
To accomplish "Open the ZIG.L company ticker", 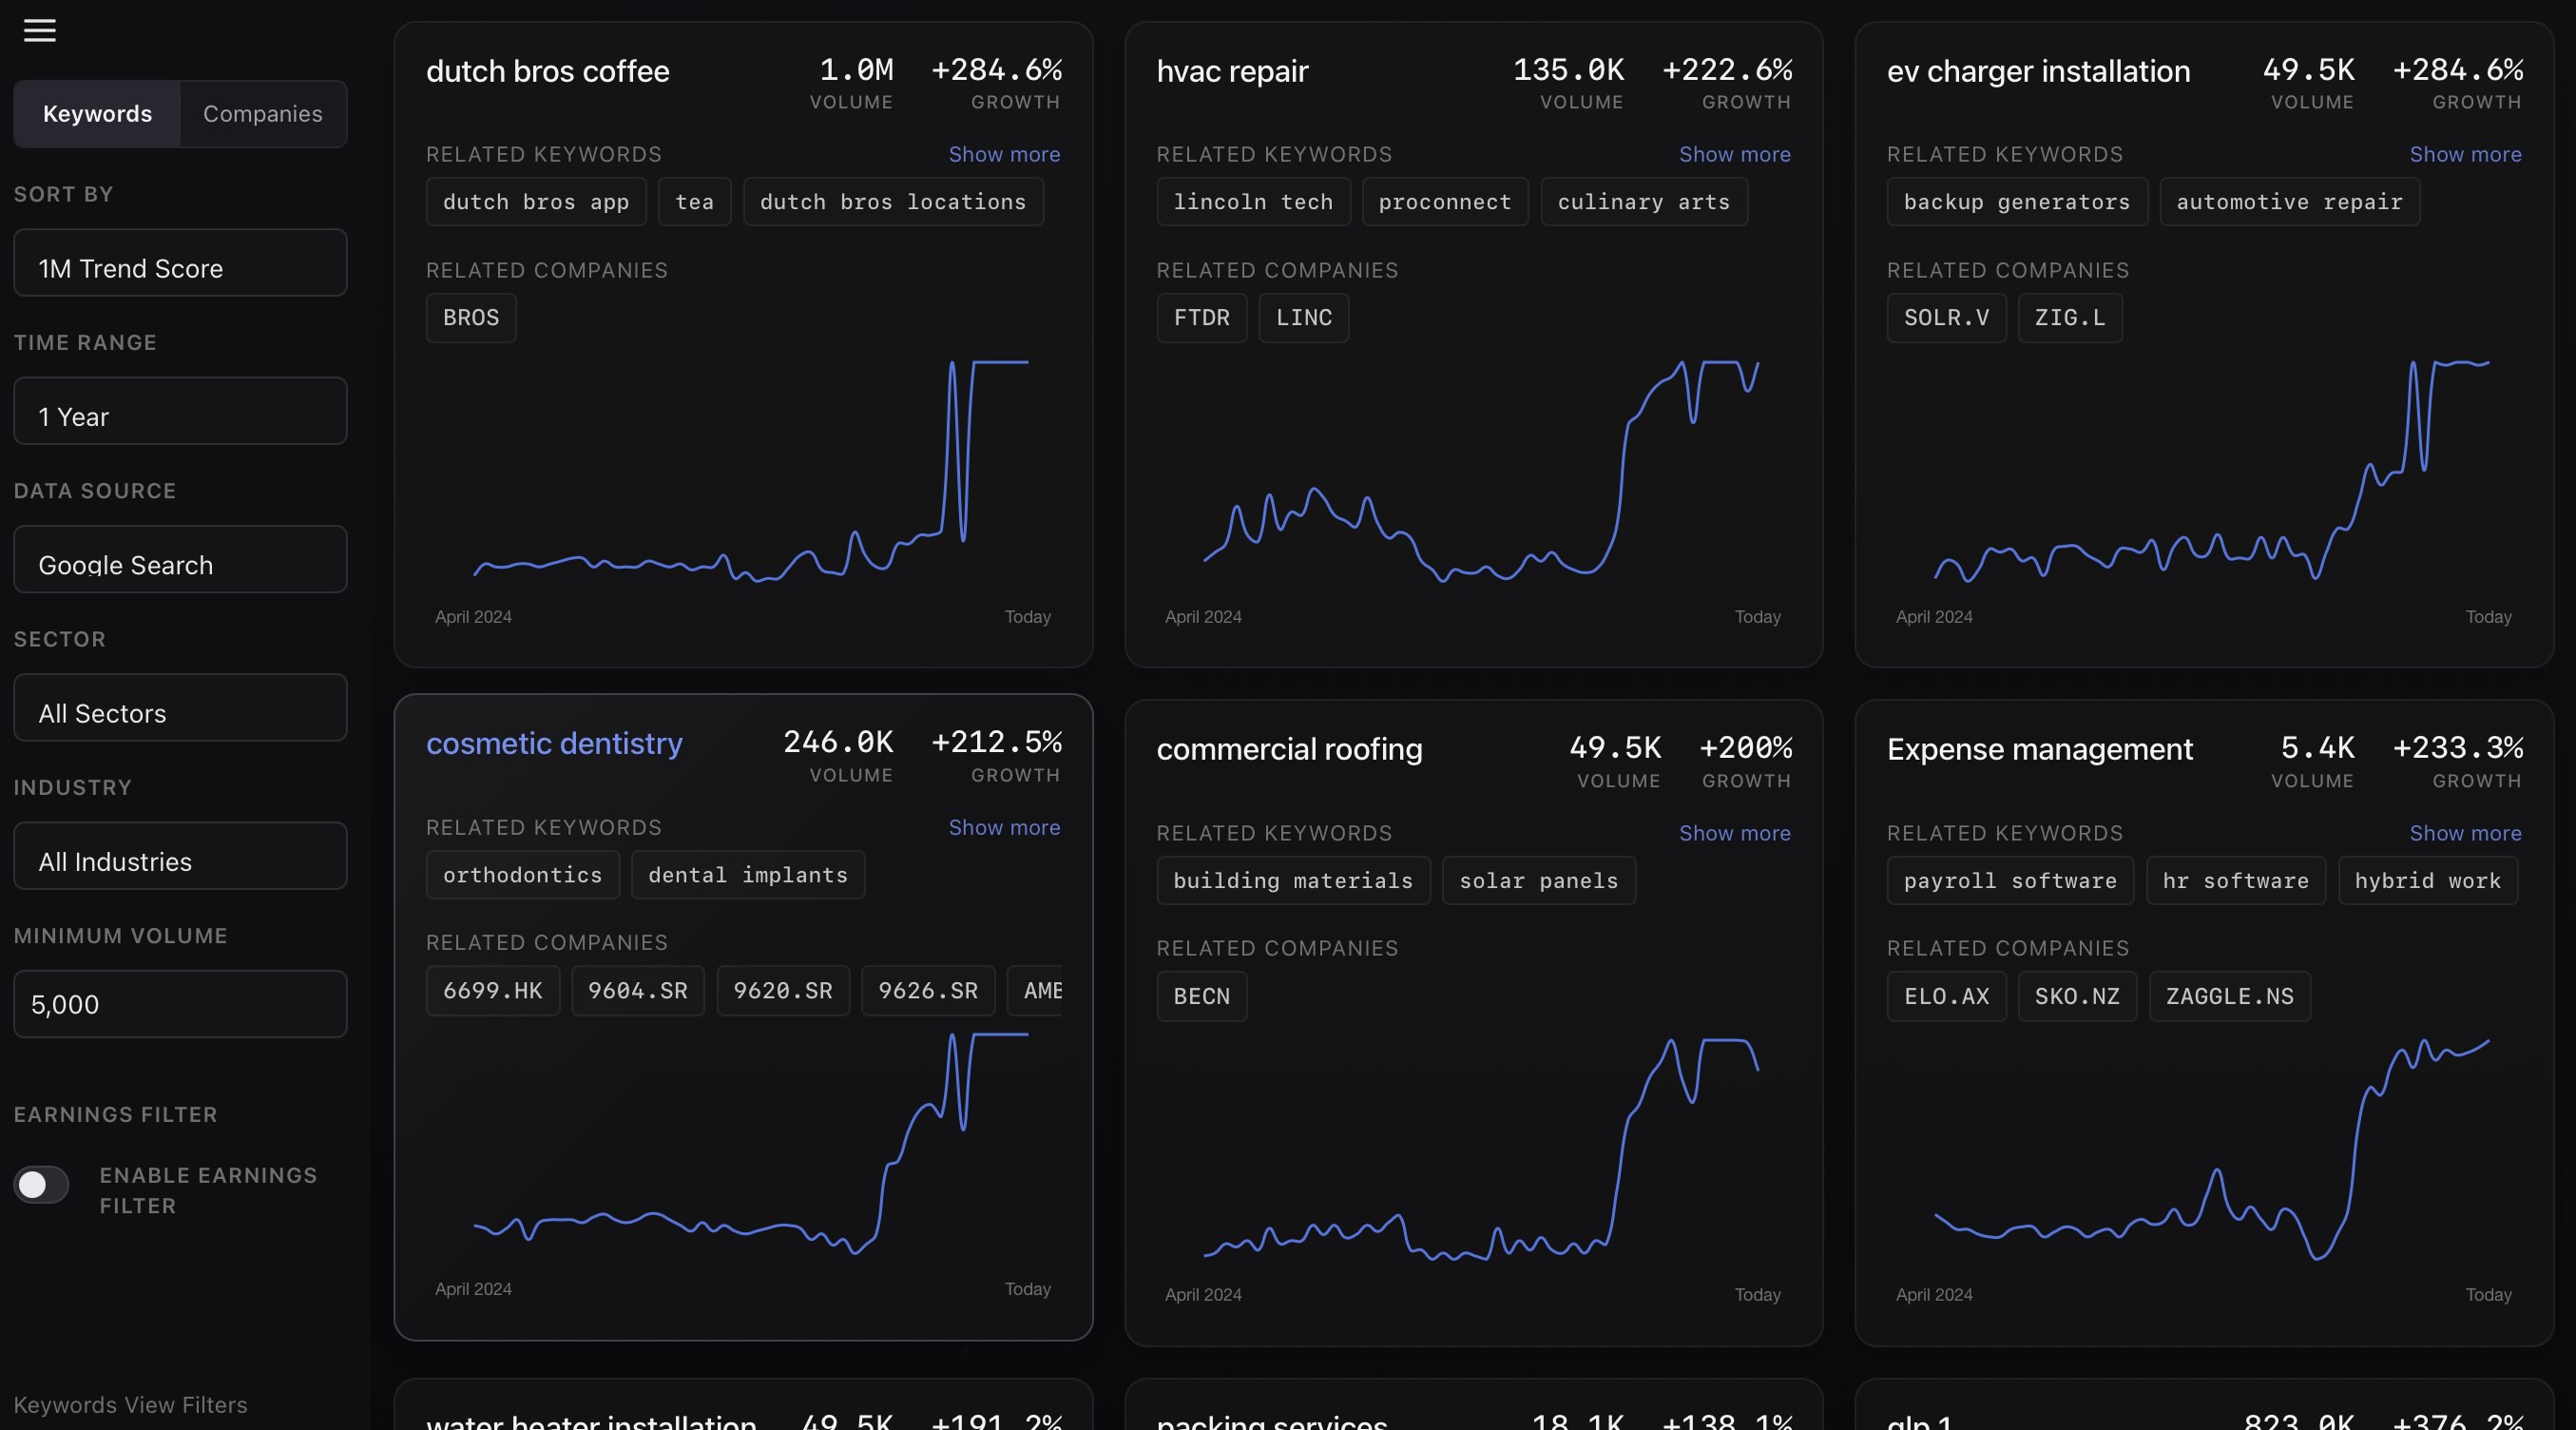I will click(x=2070, y=318).
